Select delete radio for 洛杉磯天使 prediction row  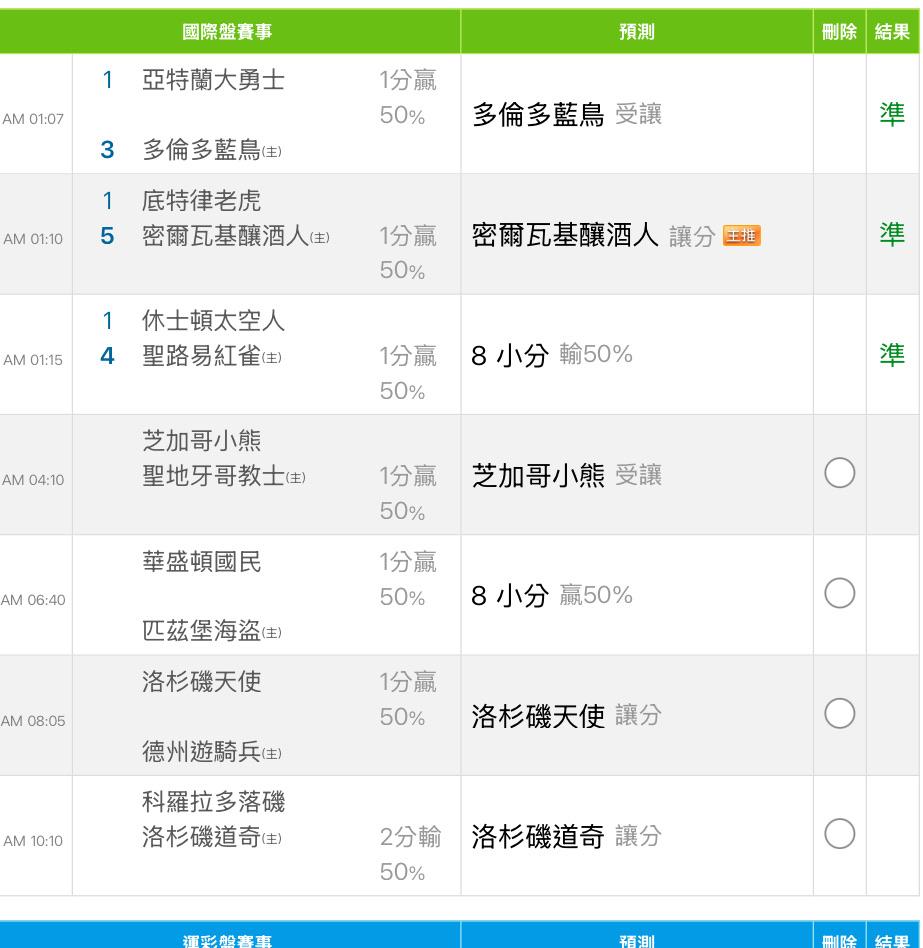pos(839,713)
